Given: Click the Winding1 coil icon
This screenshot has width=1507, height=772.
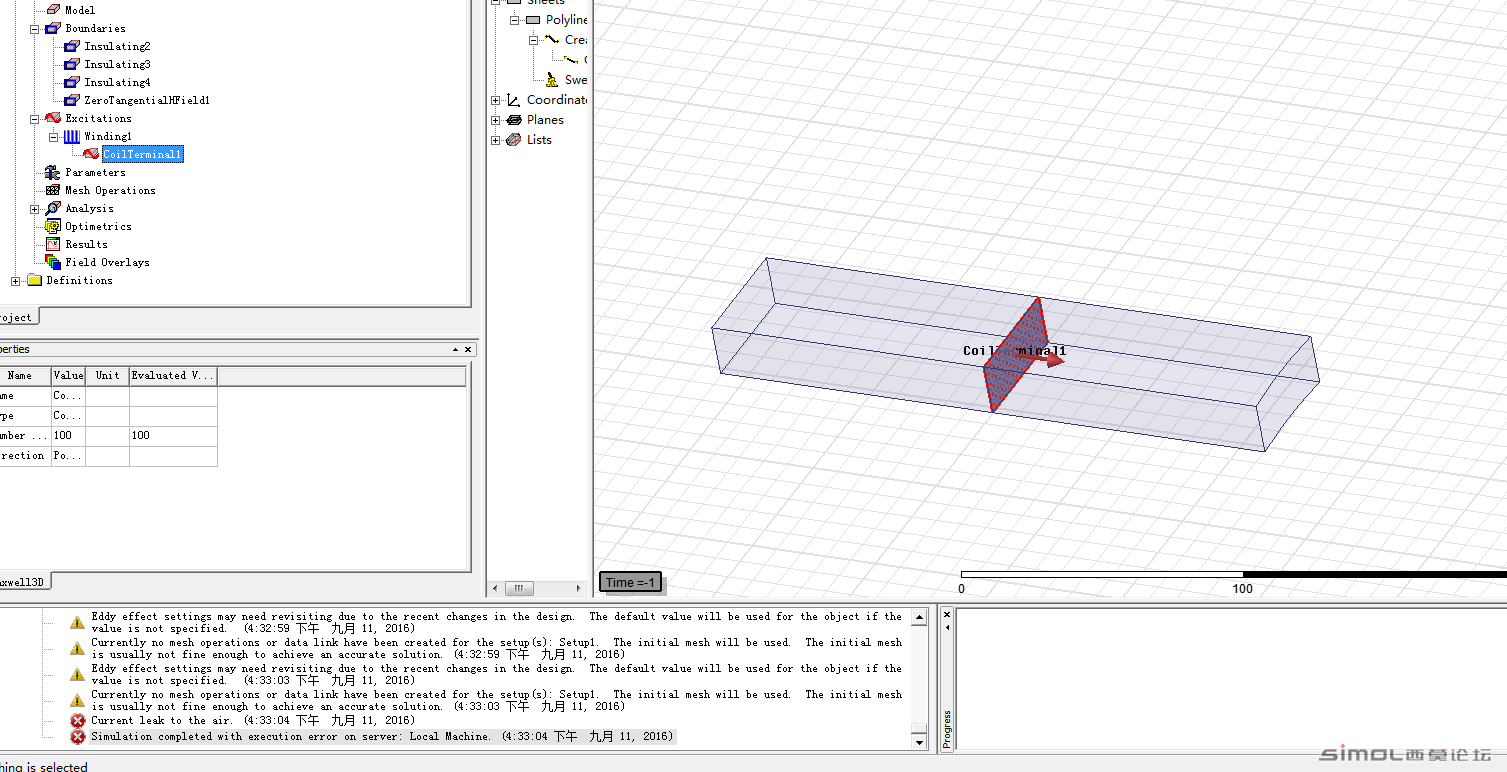Looking at the screenshot, I should 72,136.
